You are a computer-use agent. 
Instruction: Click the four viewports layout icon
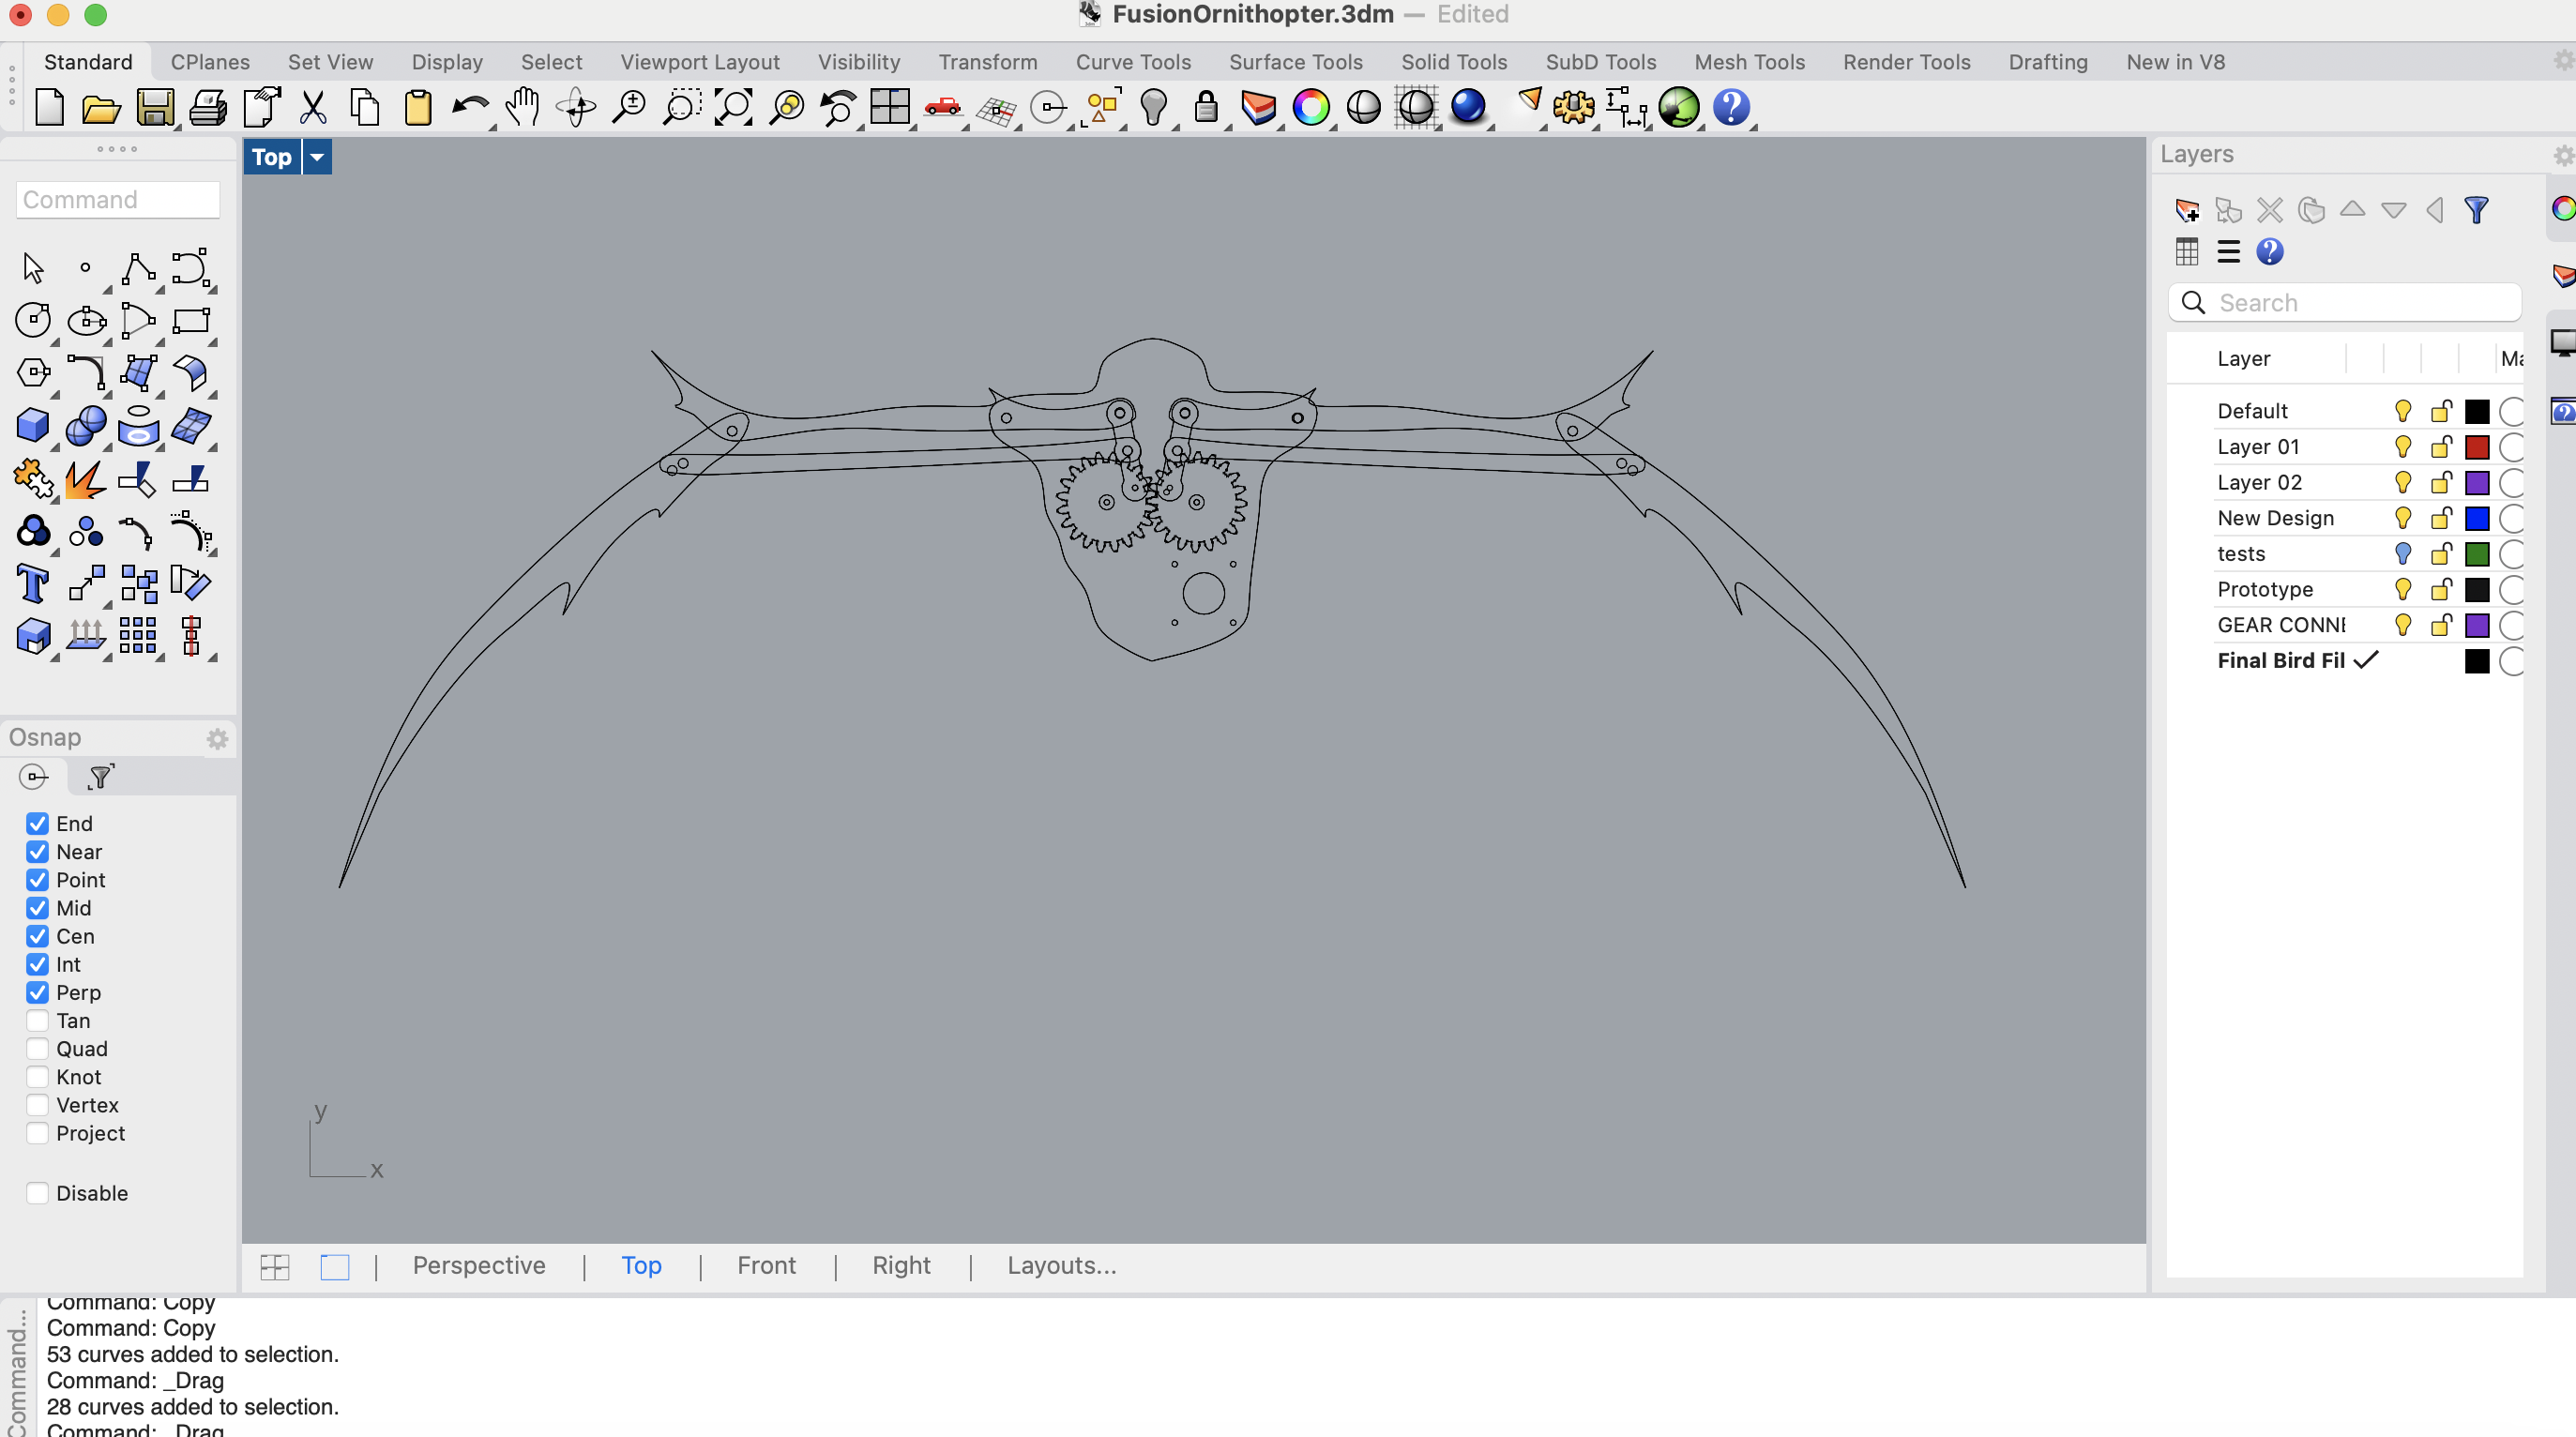point(890,107)
